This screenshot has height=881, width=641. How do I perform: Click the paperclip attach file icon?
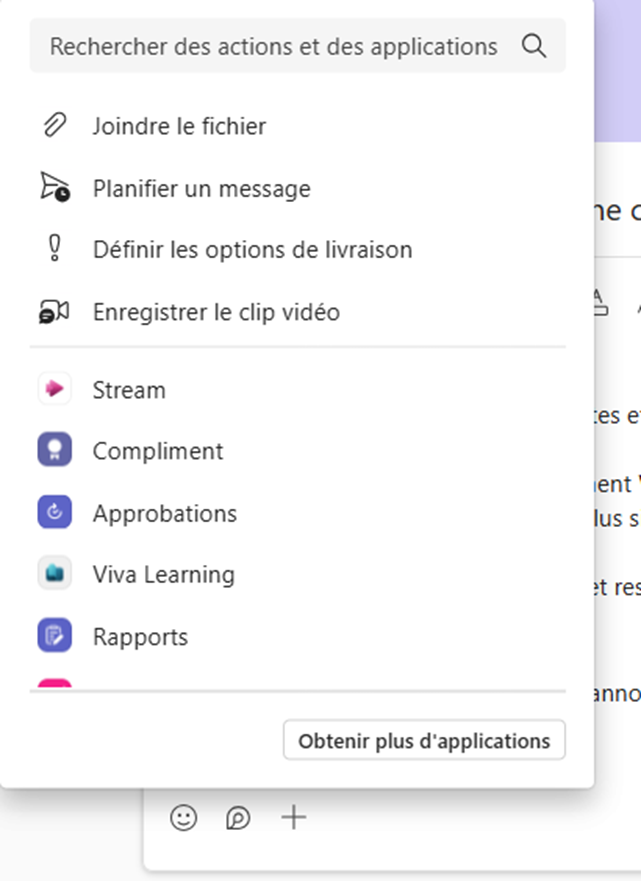pos(54,126)
